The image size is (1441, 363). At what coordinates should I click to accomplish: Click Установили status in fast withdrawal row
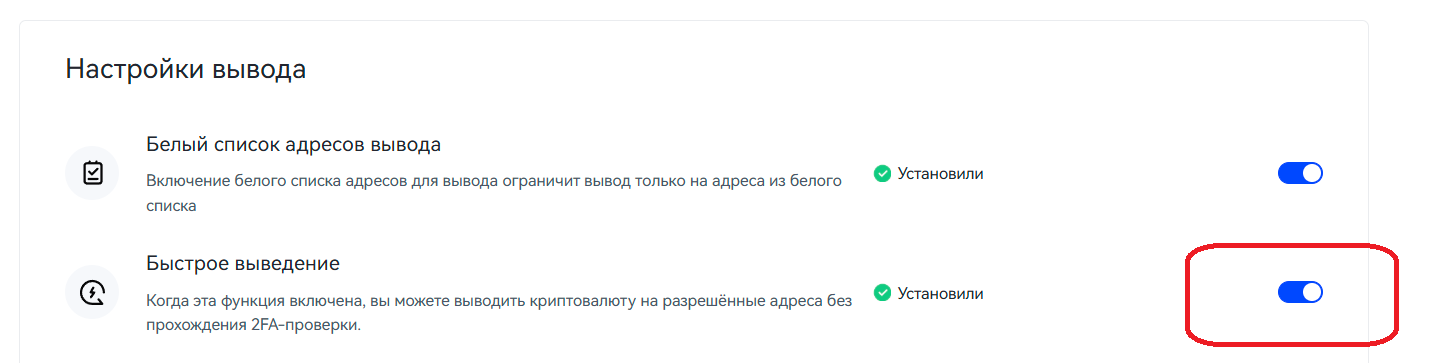point(940,293)
